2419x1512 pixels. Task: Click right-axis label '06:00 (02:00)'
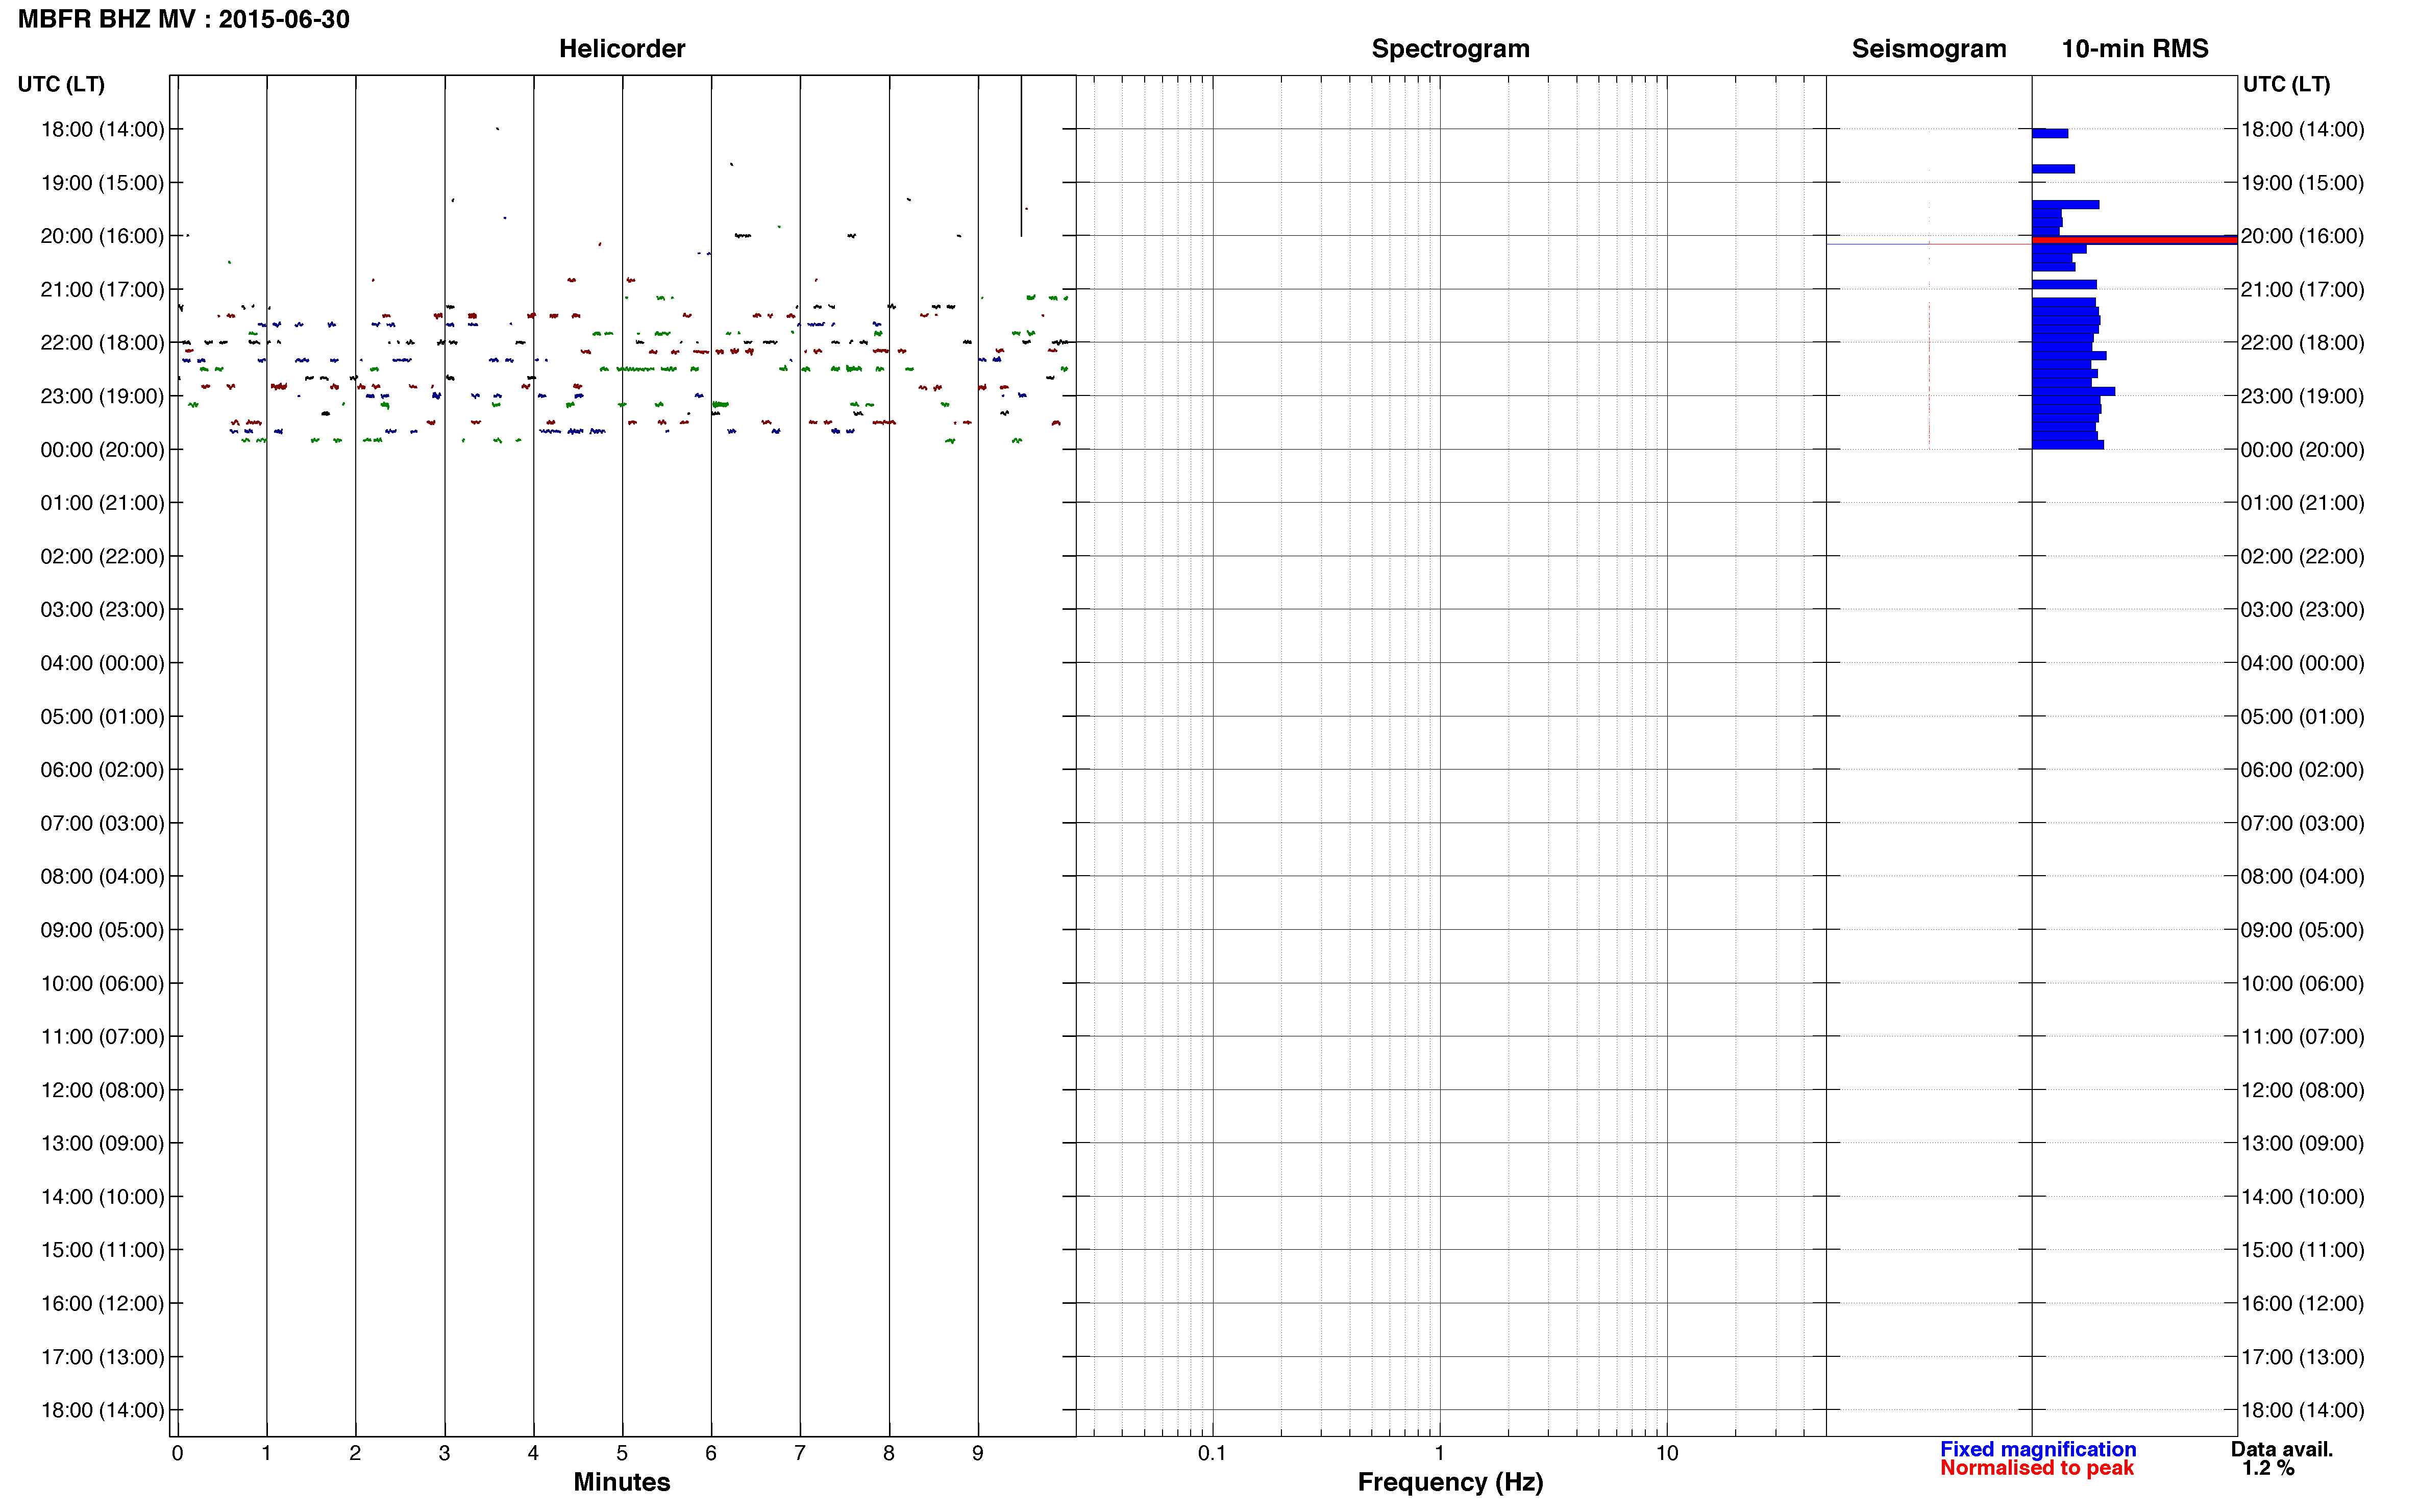click(x=2302, y=770)
